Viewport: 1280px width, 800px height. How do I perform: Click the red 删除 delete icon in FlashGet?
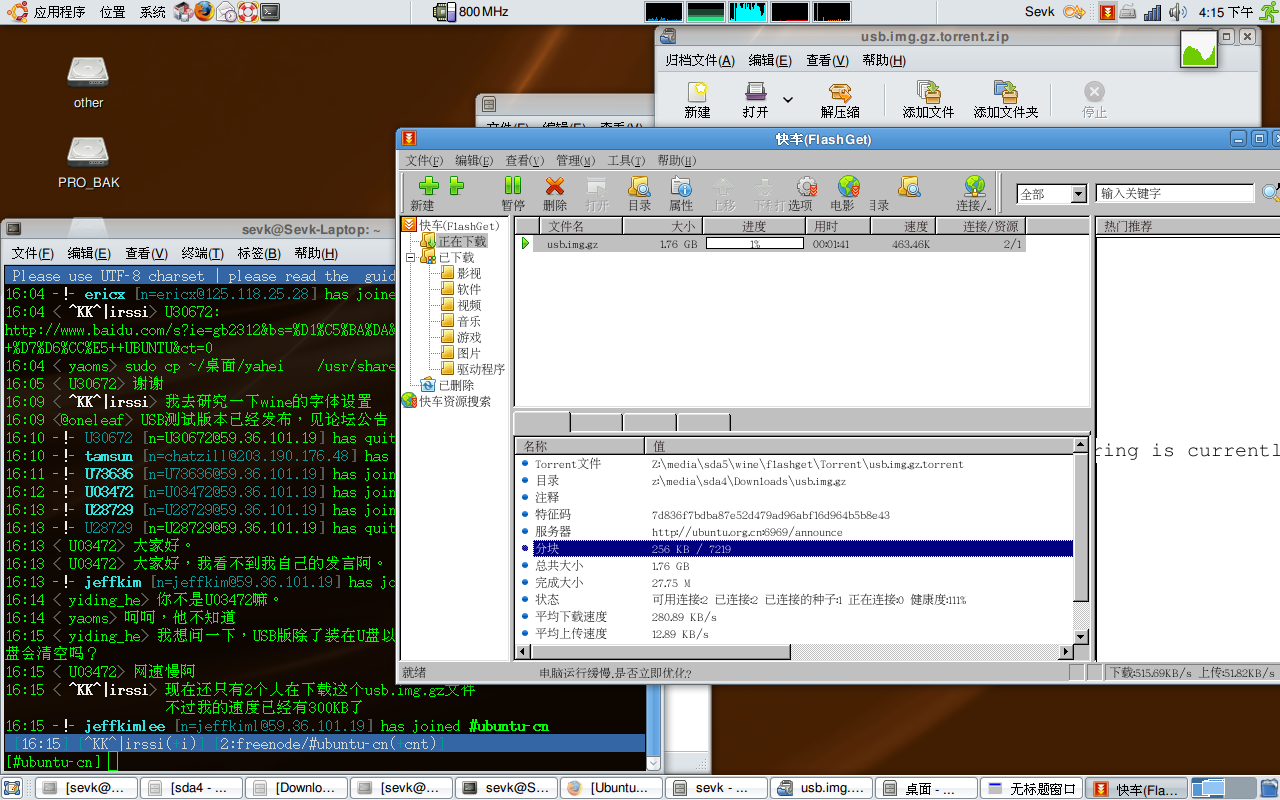point(555,186)
